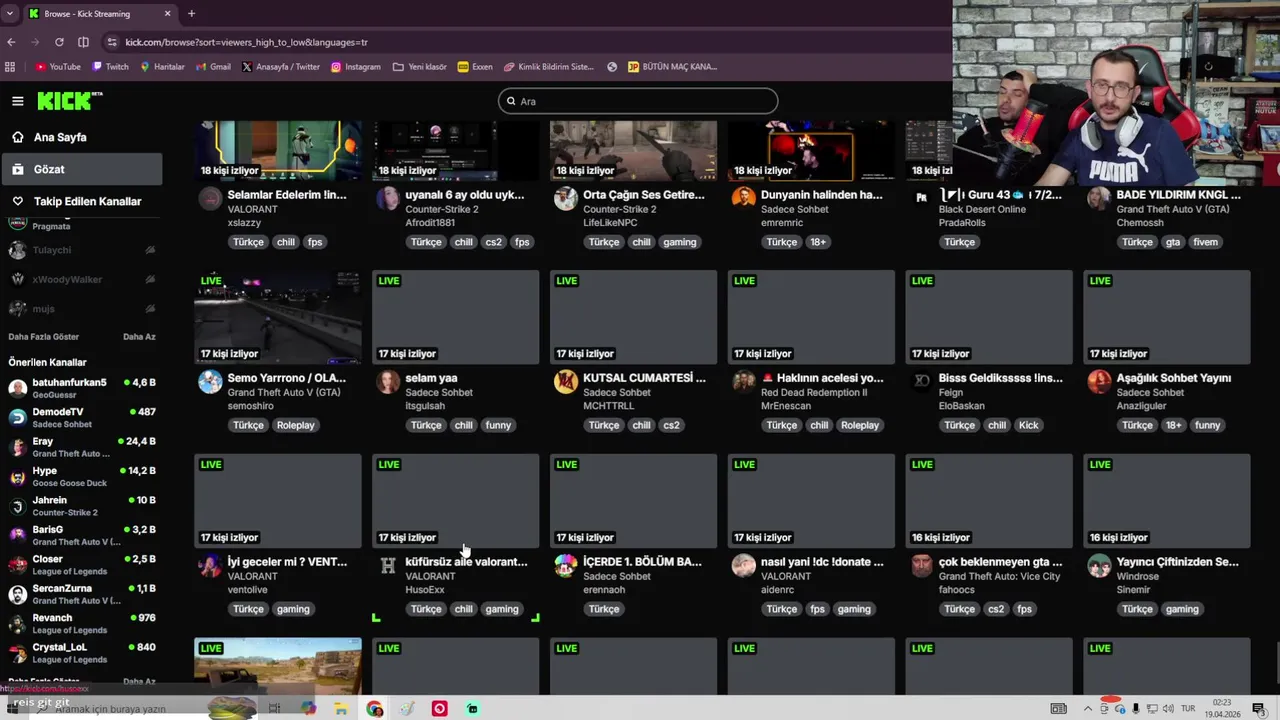
Task: Open recommended channel SercanZurna
Action: pos(82,594)
